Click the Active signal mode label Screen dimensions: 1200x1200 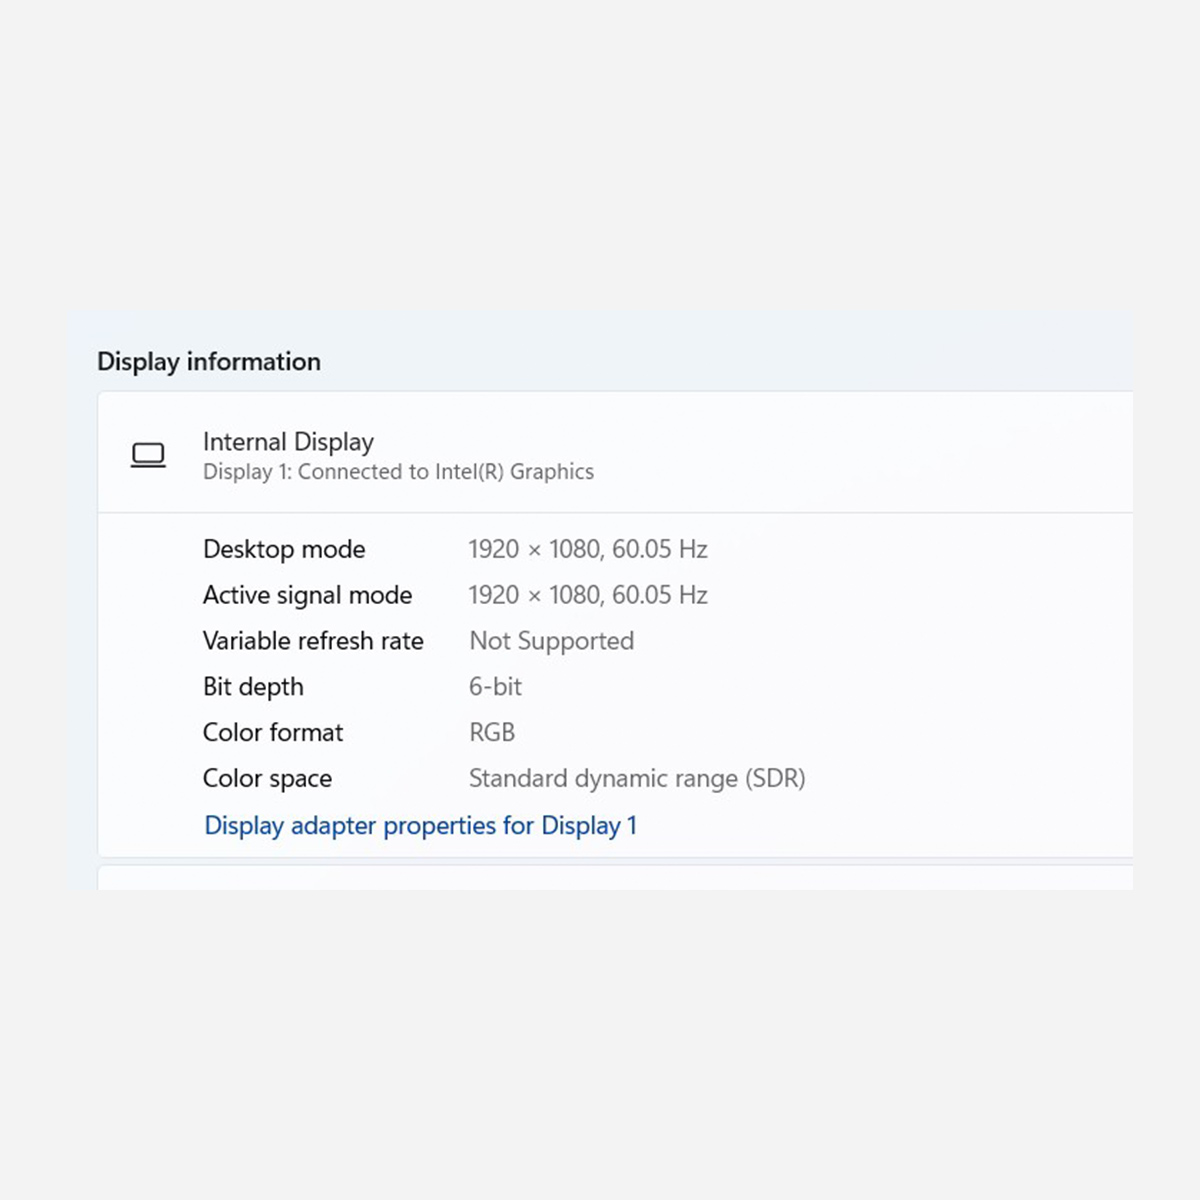click(307, 595)
